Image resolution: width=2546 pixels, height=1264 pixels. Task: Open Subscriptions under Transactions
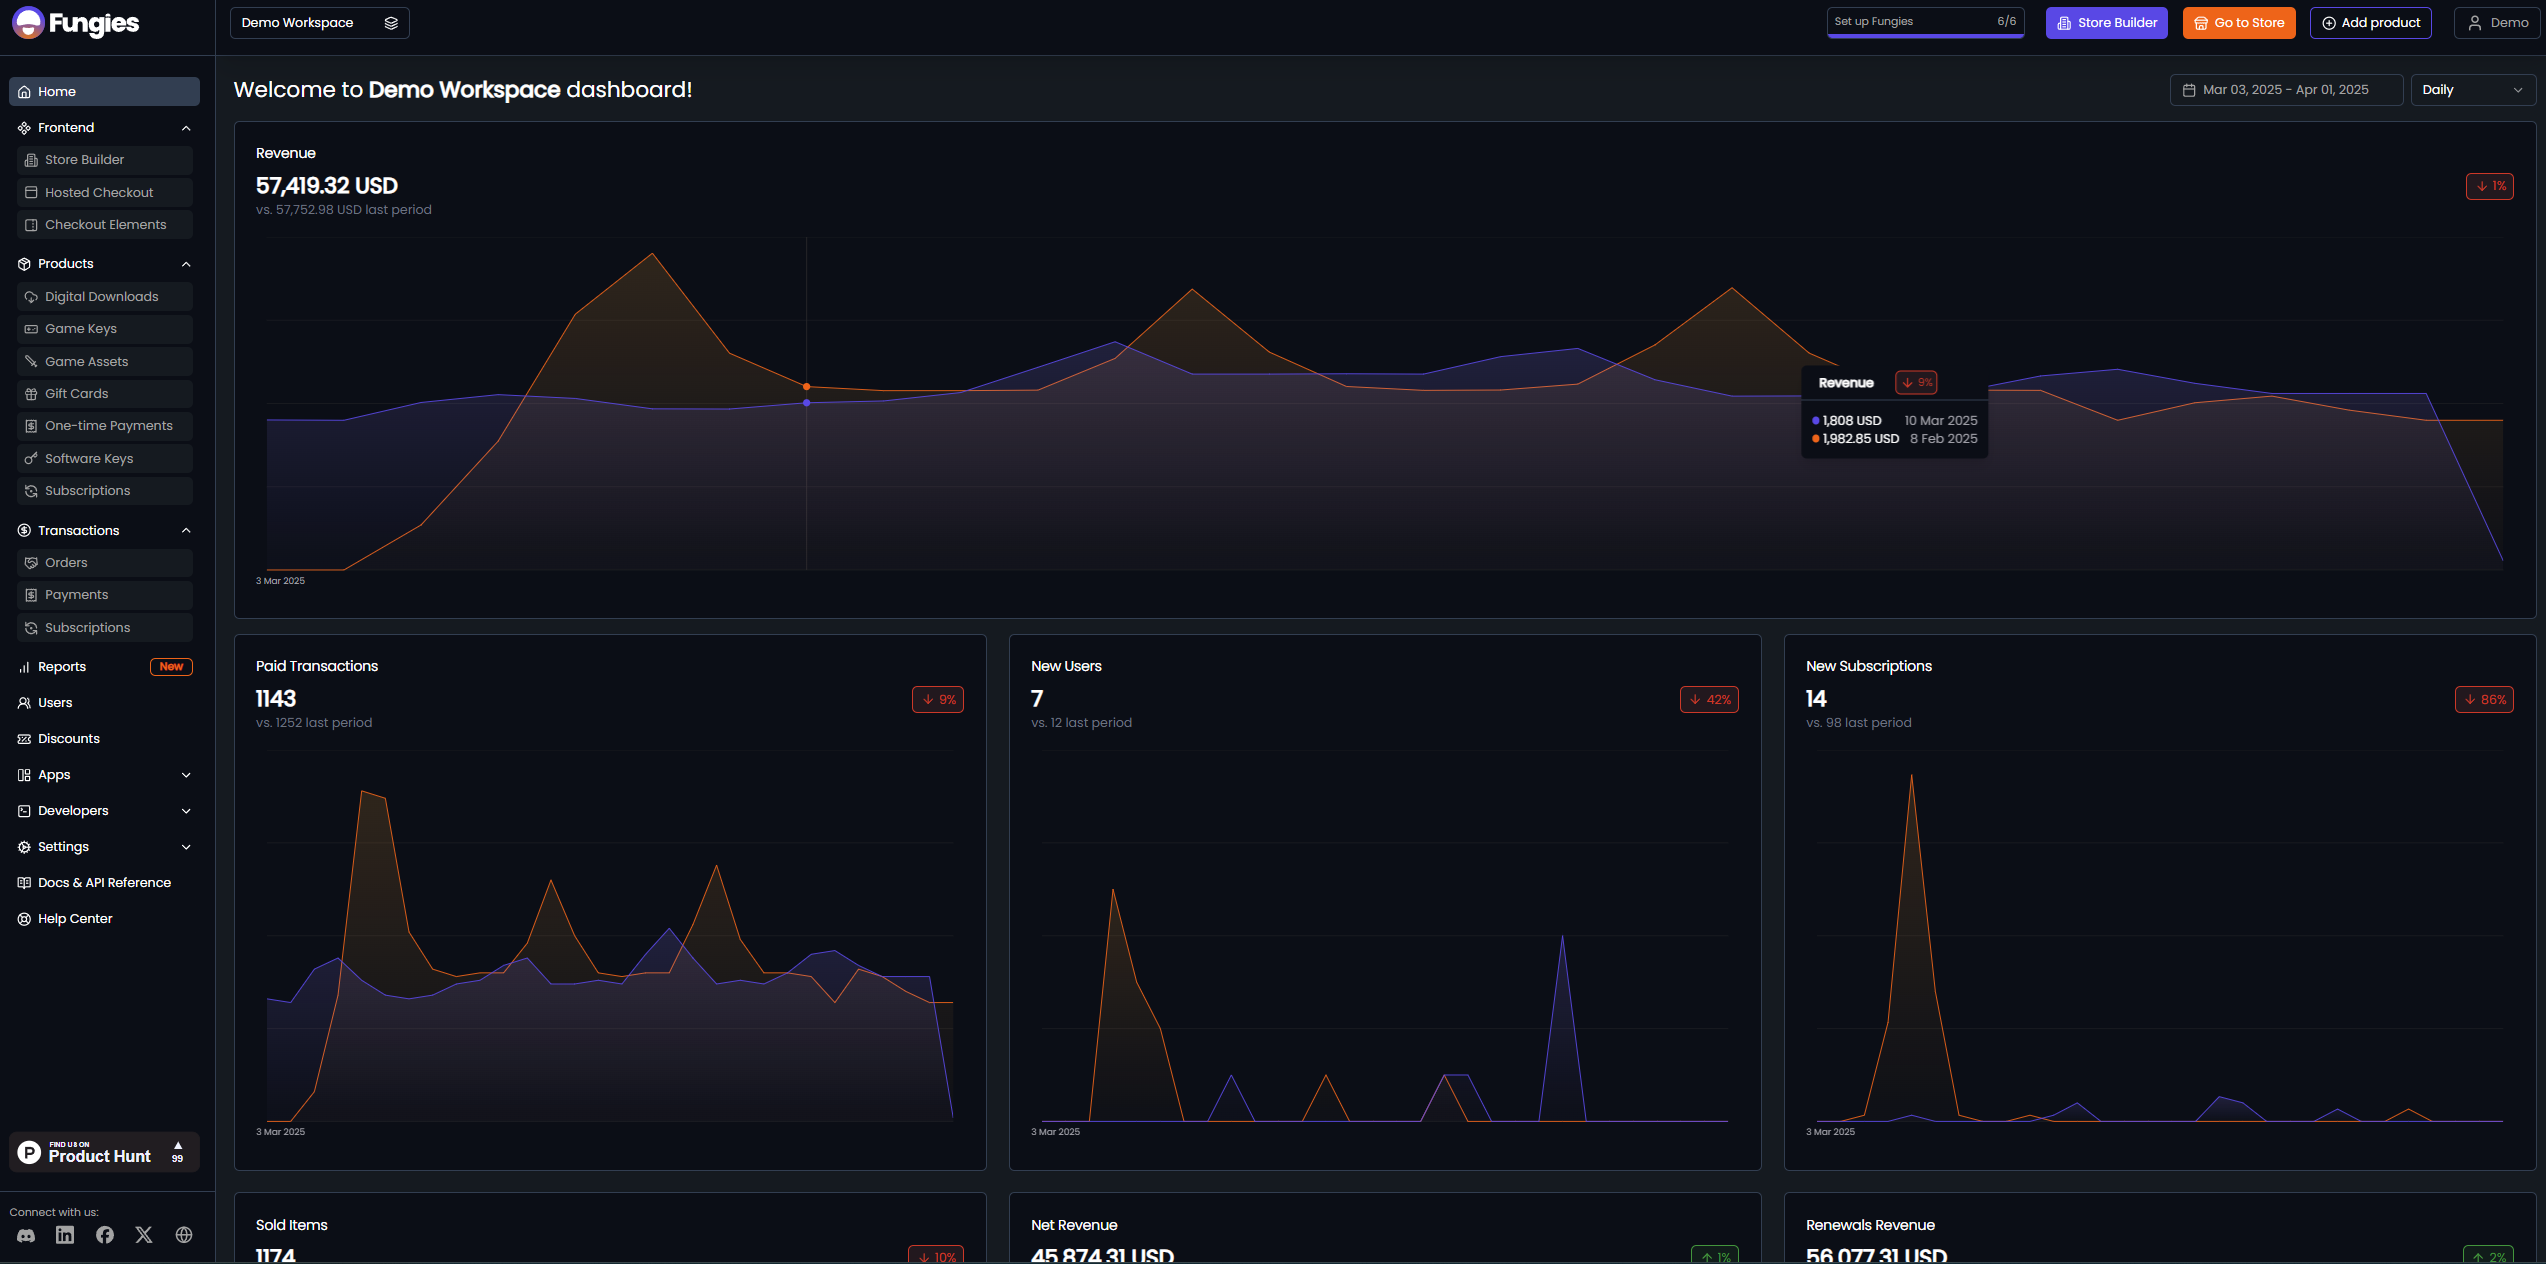click(x=105, y=628)
